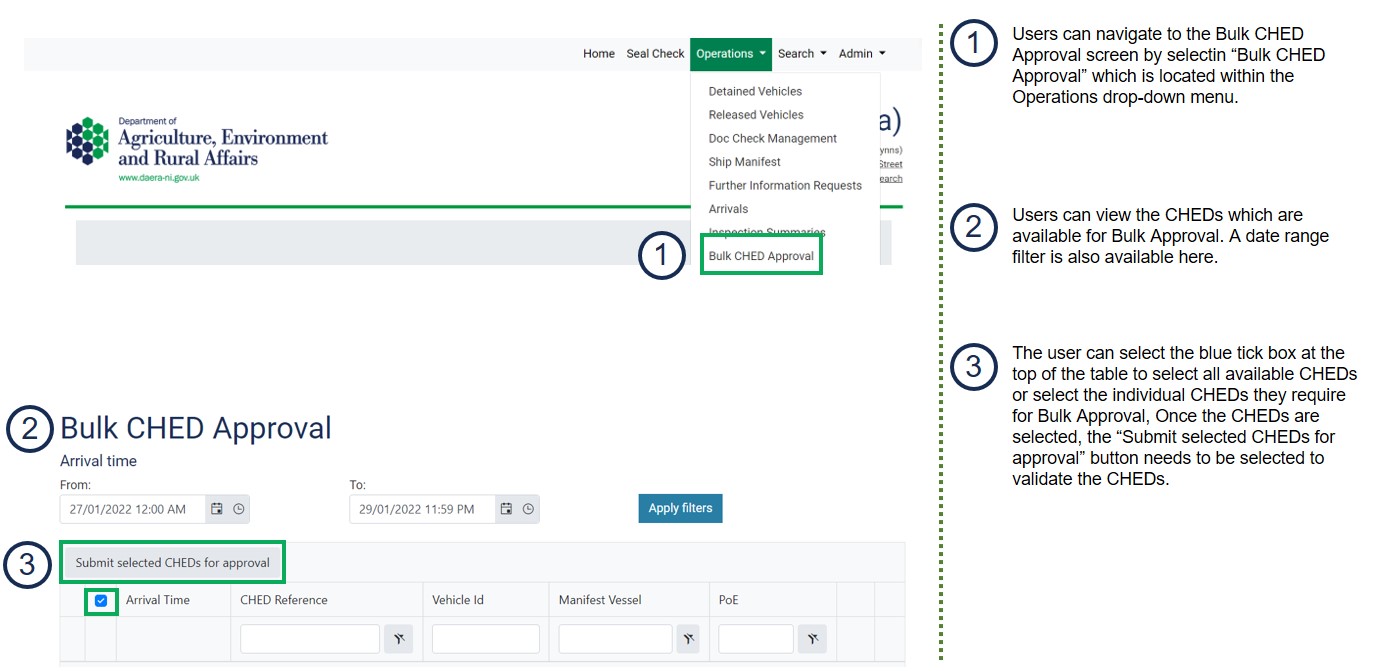Sort by the Arrival Time column header
Viewport: 1380px width, 671px height.
158,600
